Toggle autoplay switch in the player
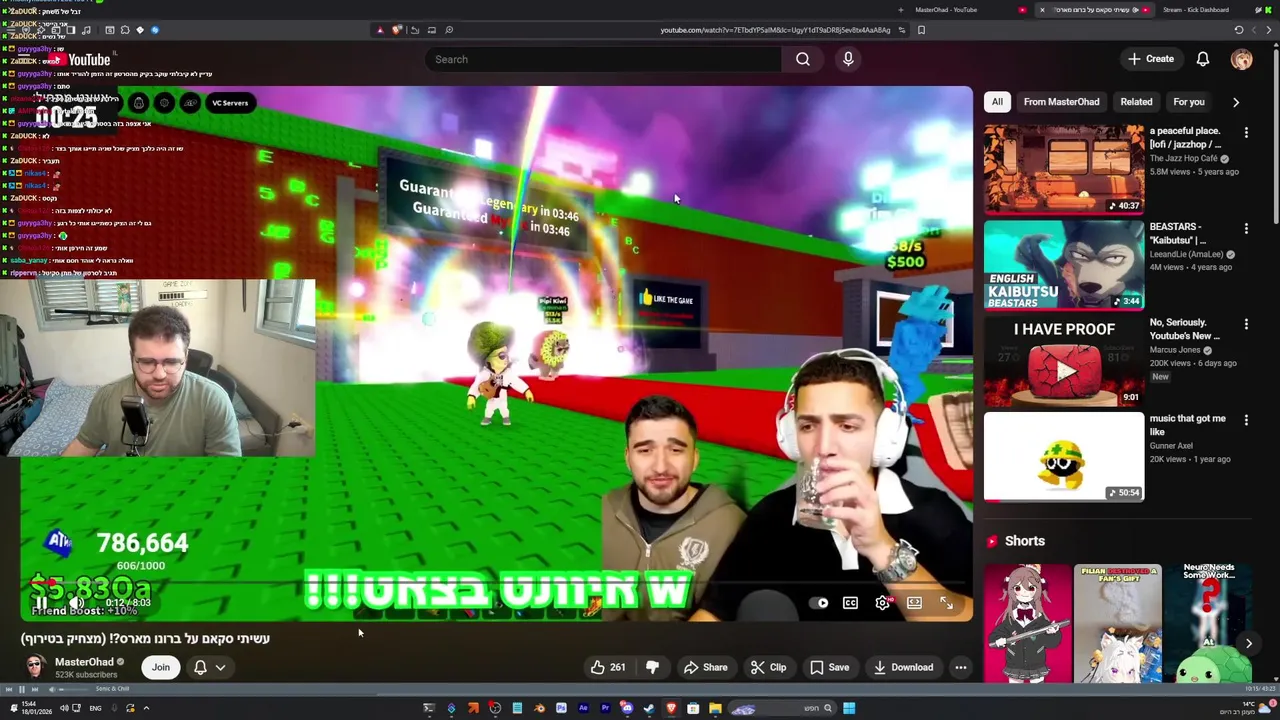The image size is (1280, 720). (819, 603)
